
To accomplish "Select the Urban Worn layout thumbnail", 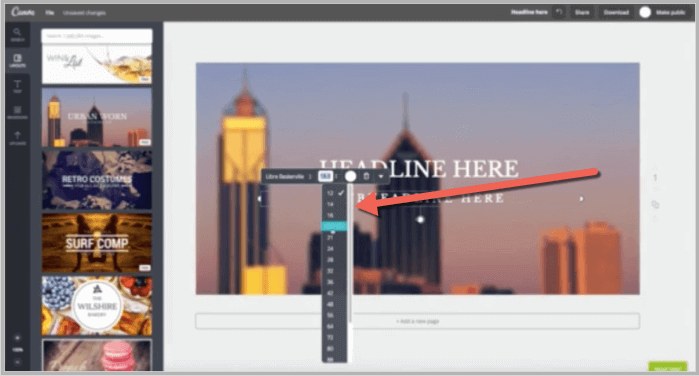I will (97, 117).
